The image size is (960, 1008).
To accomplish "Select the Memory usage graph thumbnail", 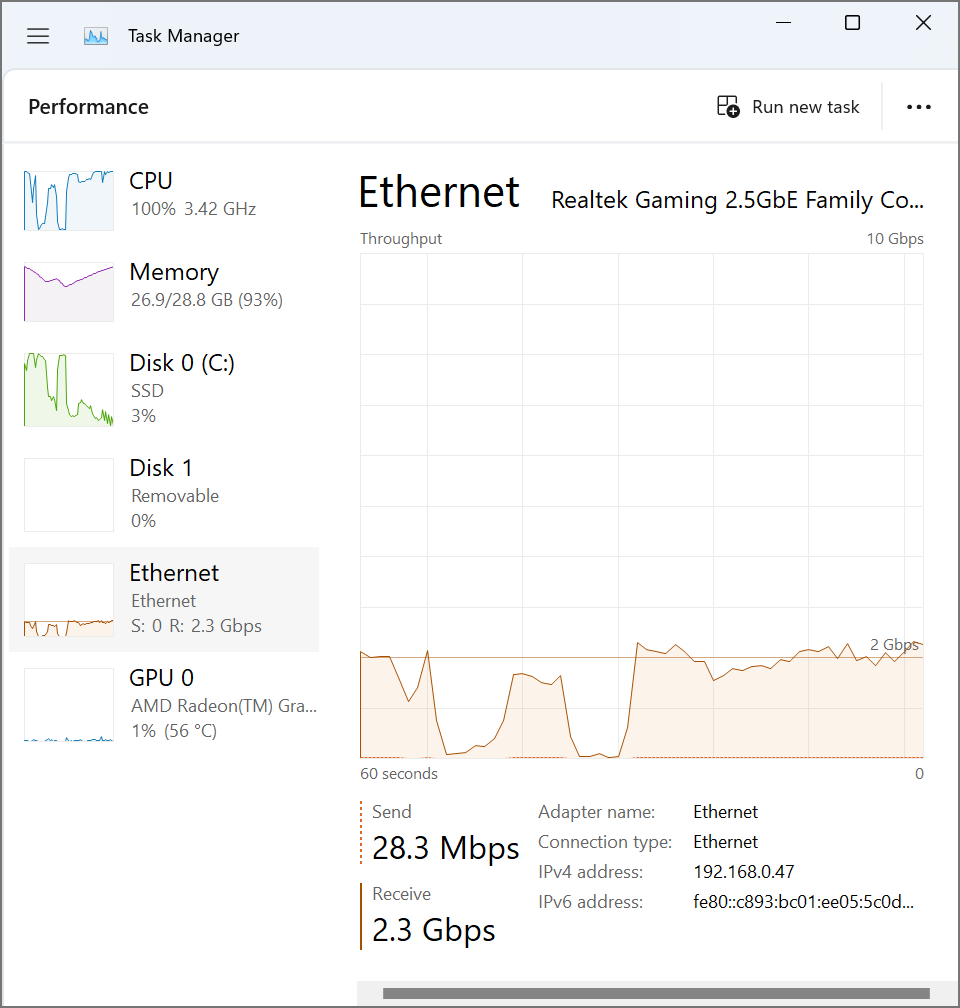I will (x=69, y=292).
